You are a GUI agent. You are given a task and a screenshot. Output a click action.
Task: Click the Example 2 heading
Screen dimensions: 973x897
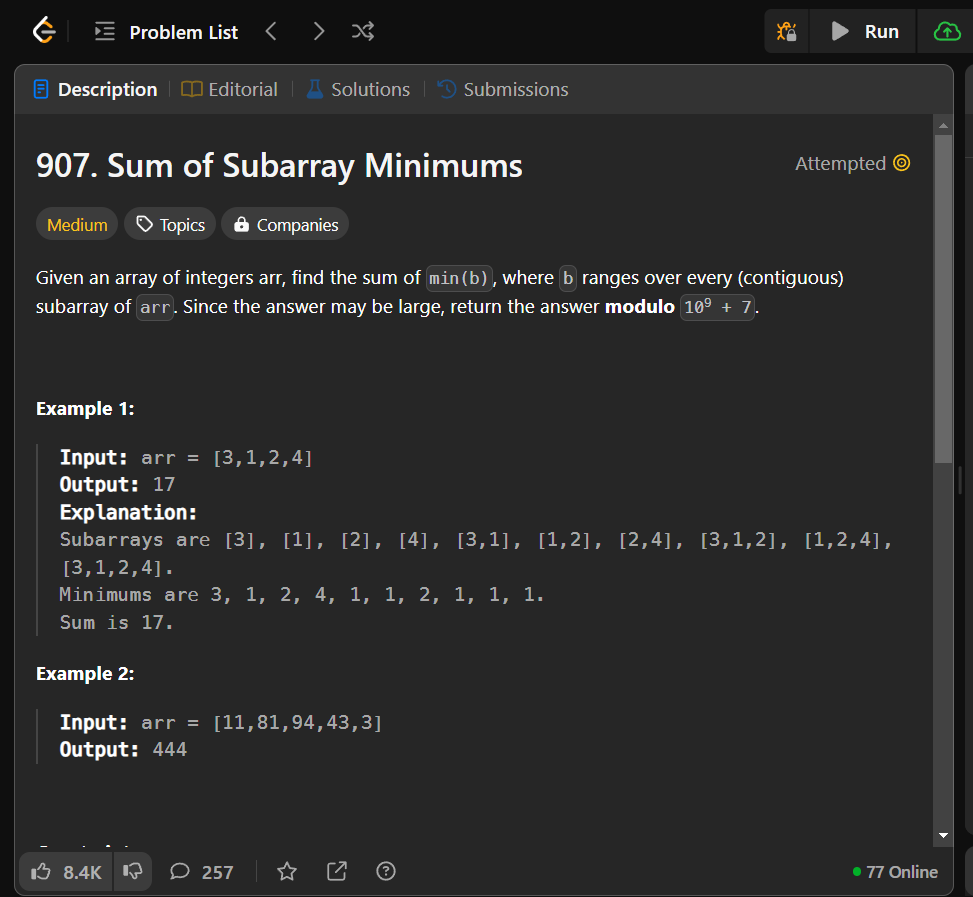tap(85, 674)
